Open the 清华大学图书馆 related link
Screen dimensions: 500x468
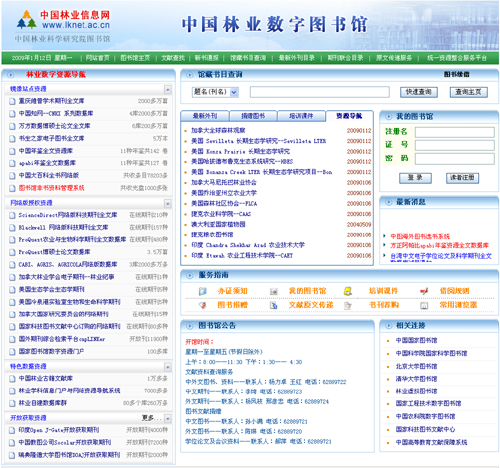pos(416,379)
